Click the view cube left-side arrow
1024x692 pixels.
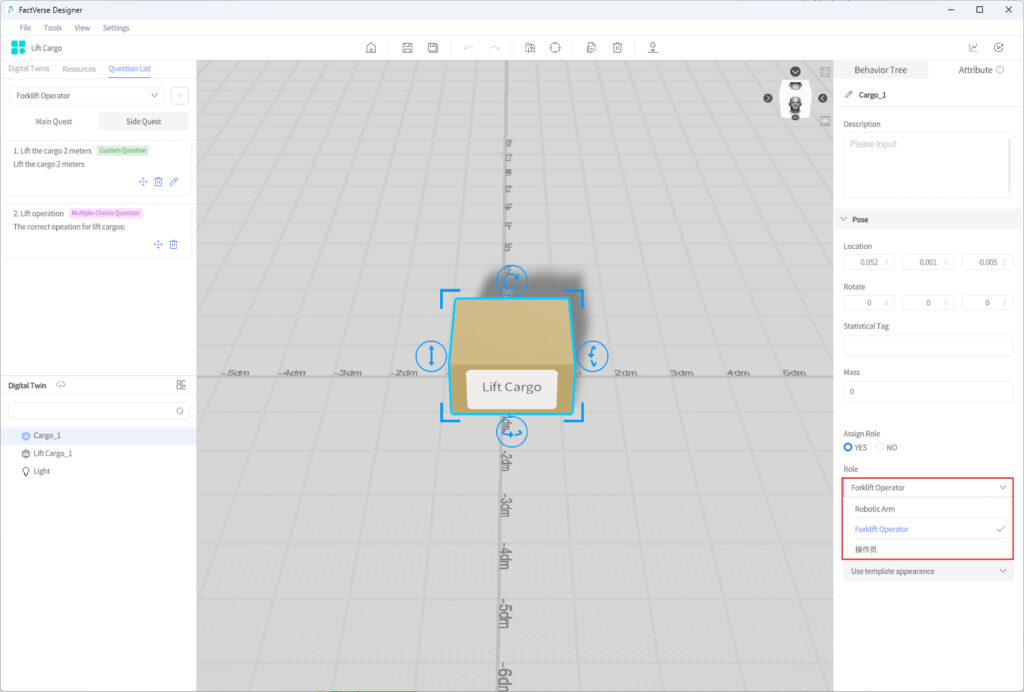click(768, 98)
